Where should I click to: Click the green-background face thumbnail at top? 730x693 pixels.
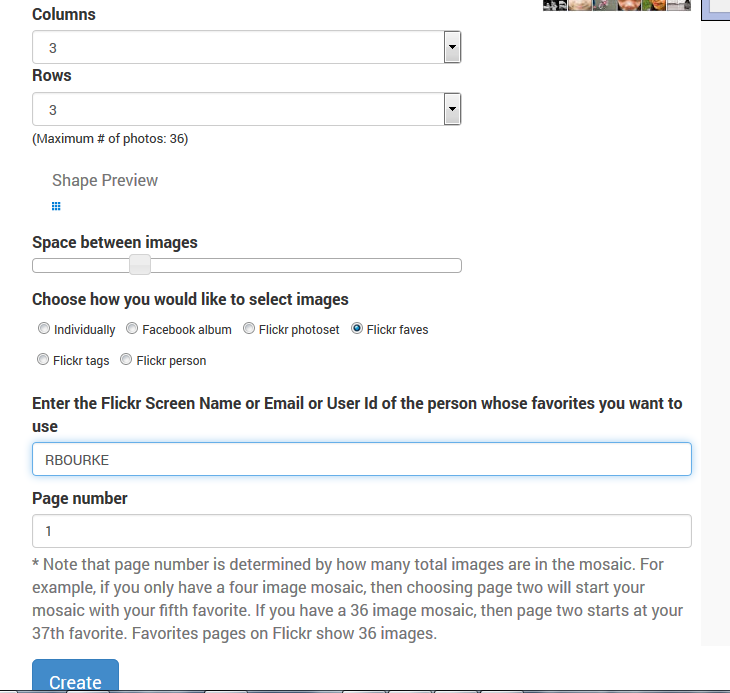(654, 5)
